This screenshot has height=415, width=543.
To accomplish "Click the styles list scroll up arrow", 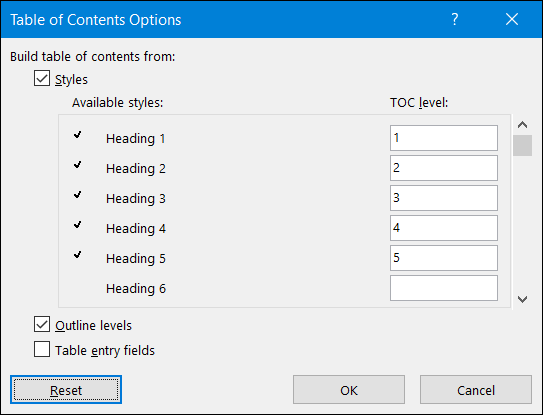I will [522, 125].
